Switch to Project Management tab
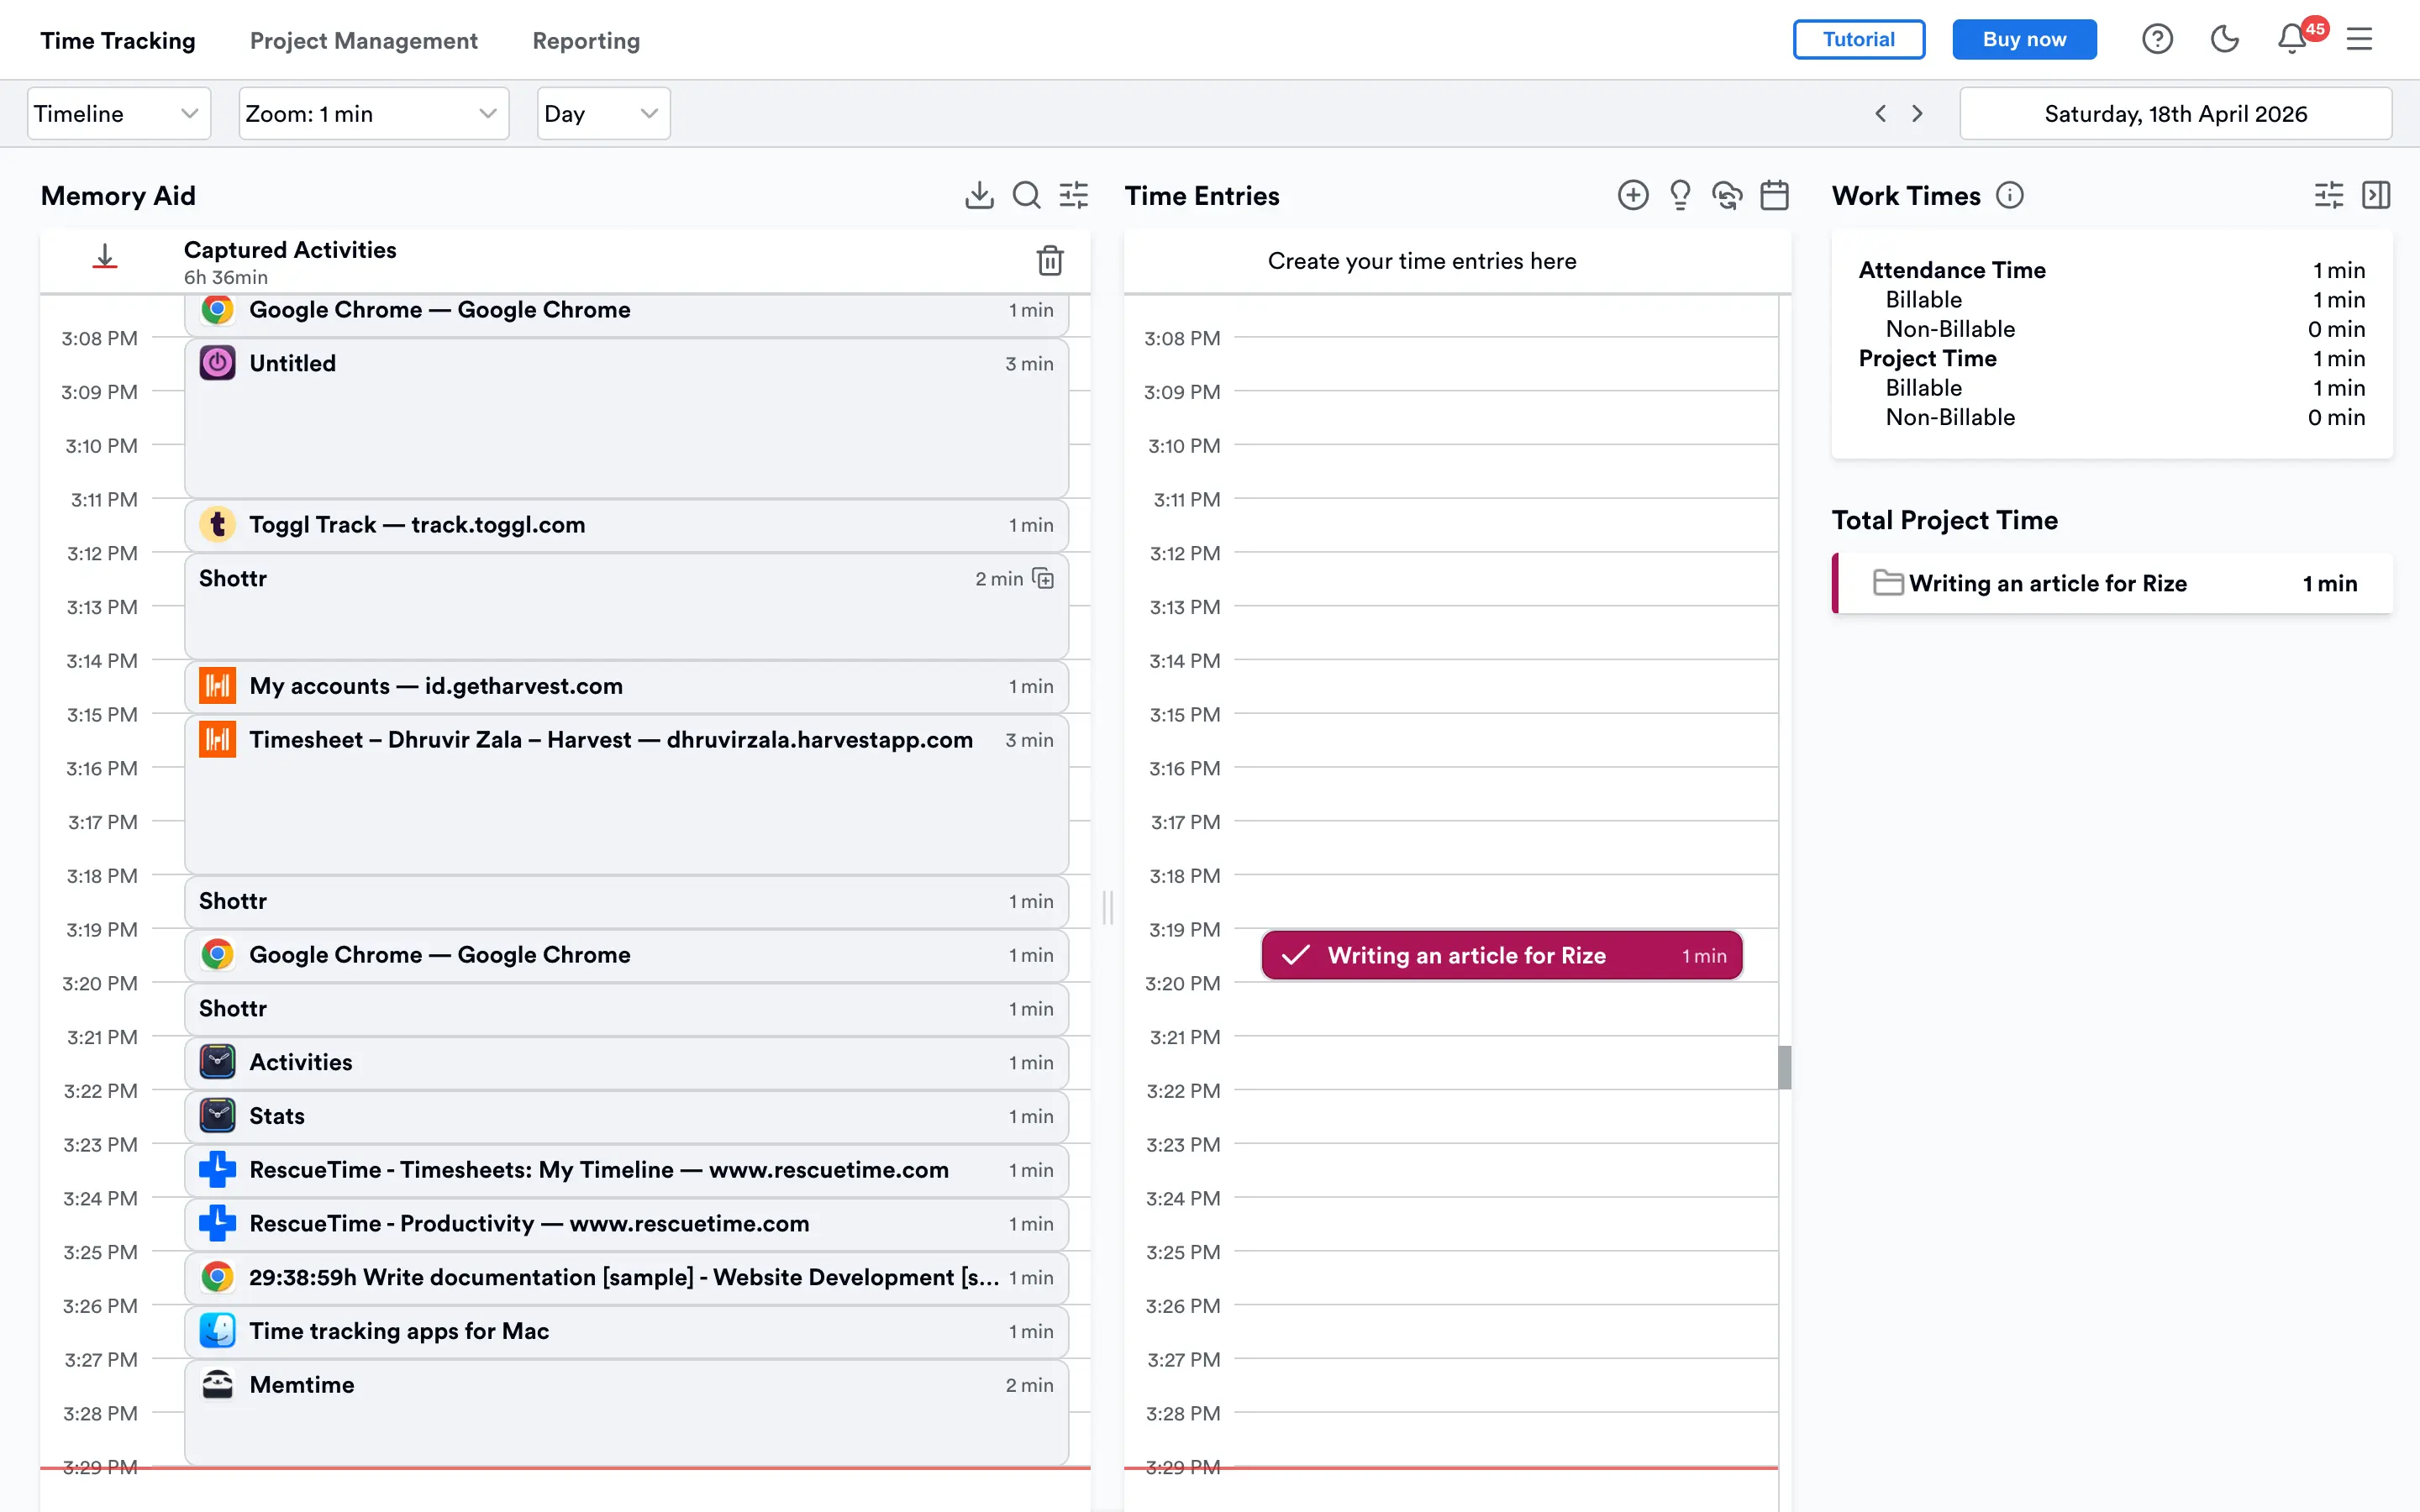Viewport: 2420px width, 1512px height. click(363, 41)
